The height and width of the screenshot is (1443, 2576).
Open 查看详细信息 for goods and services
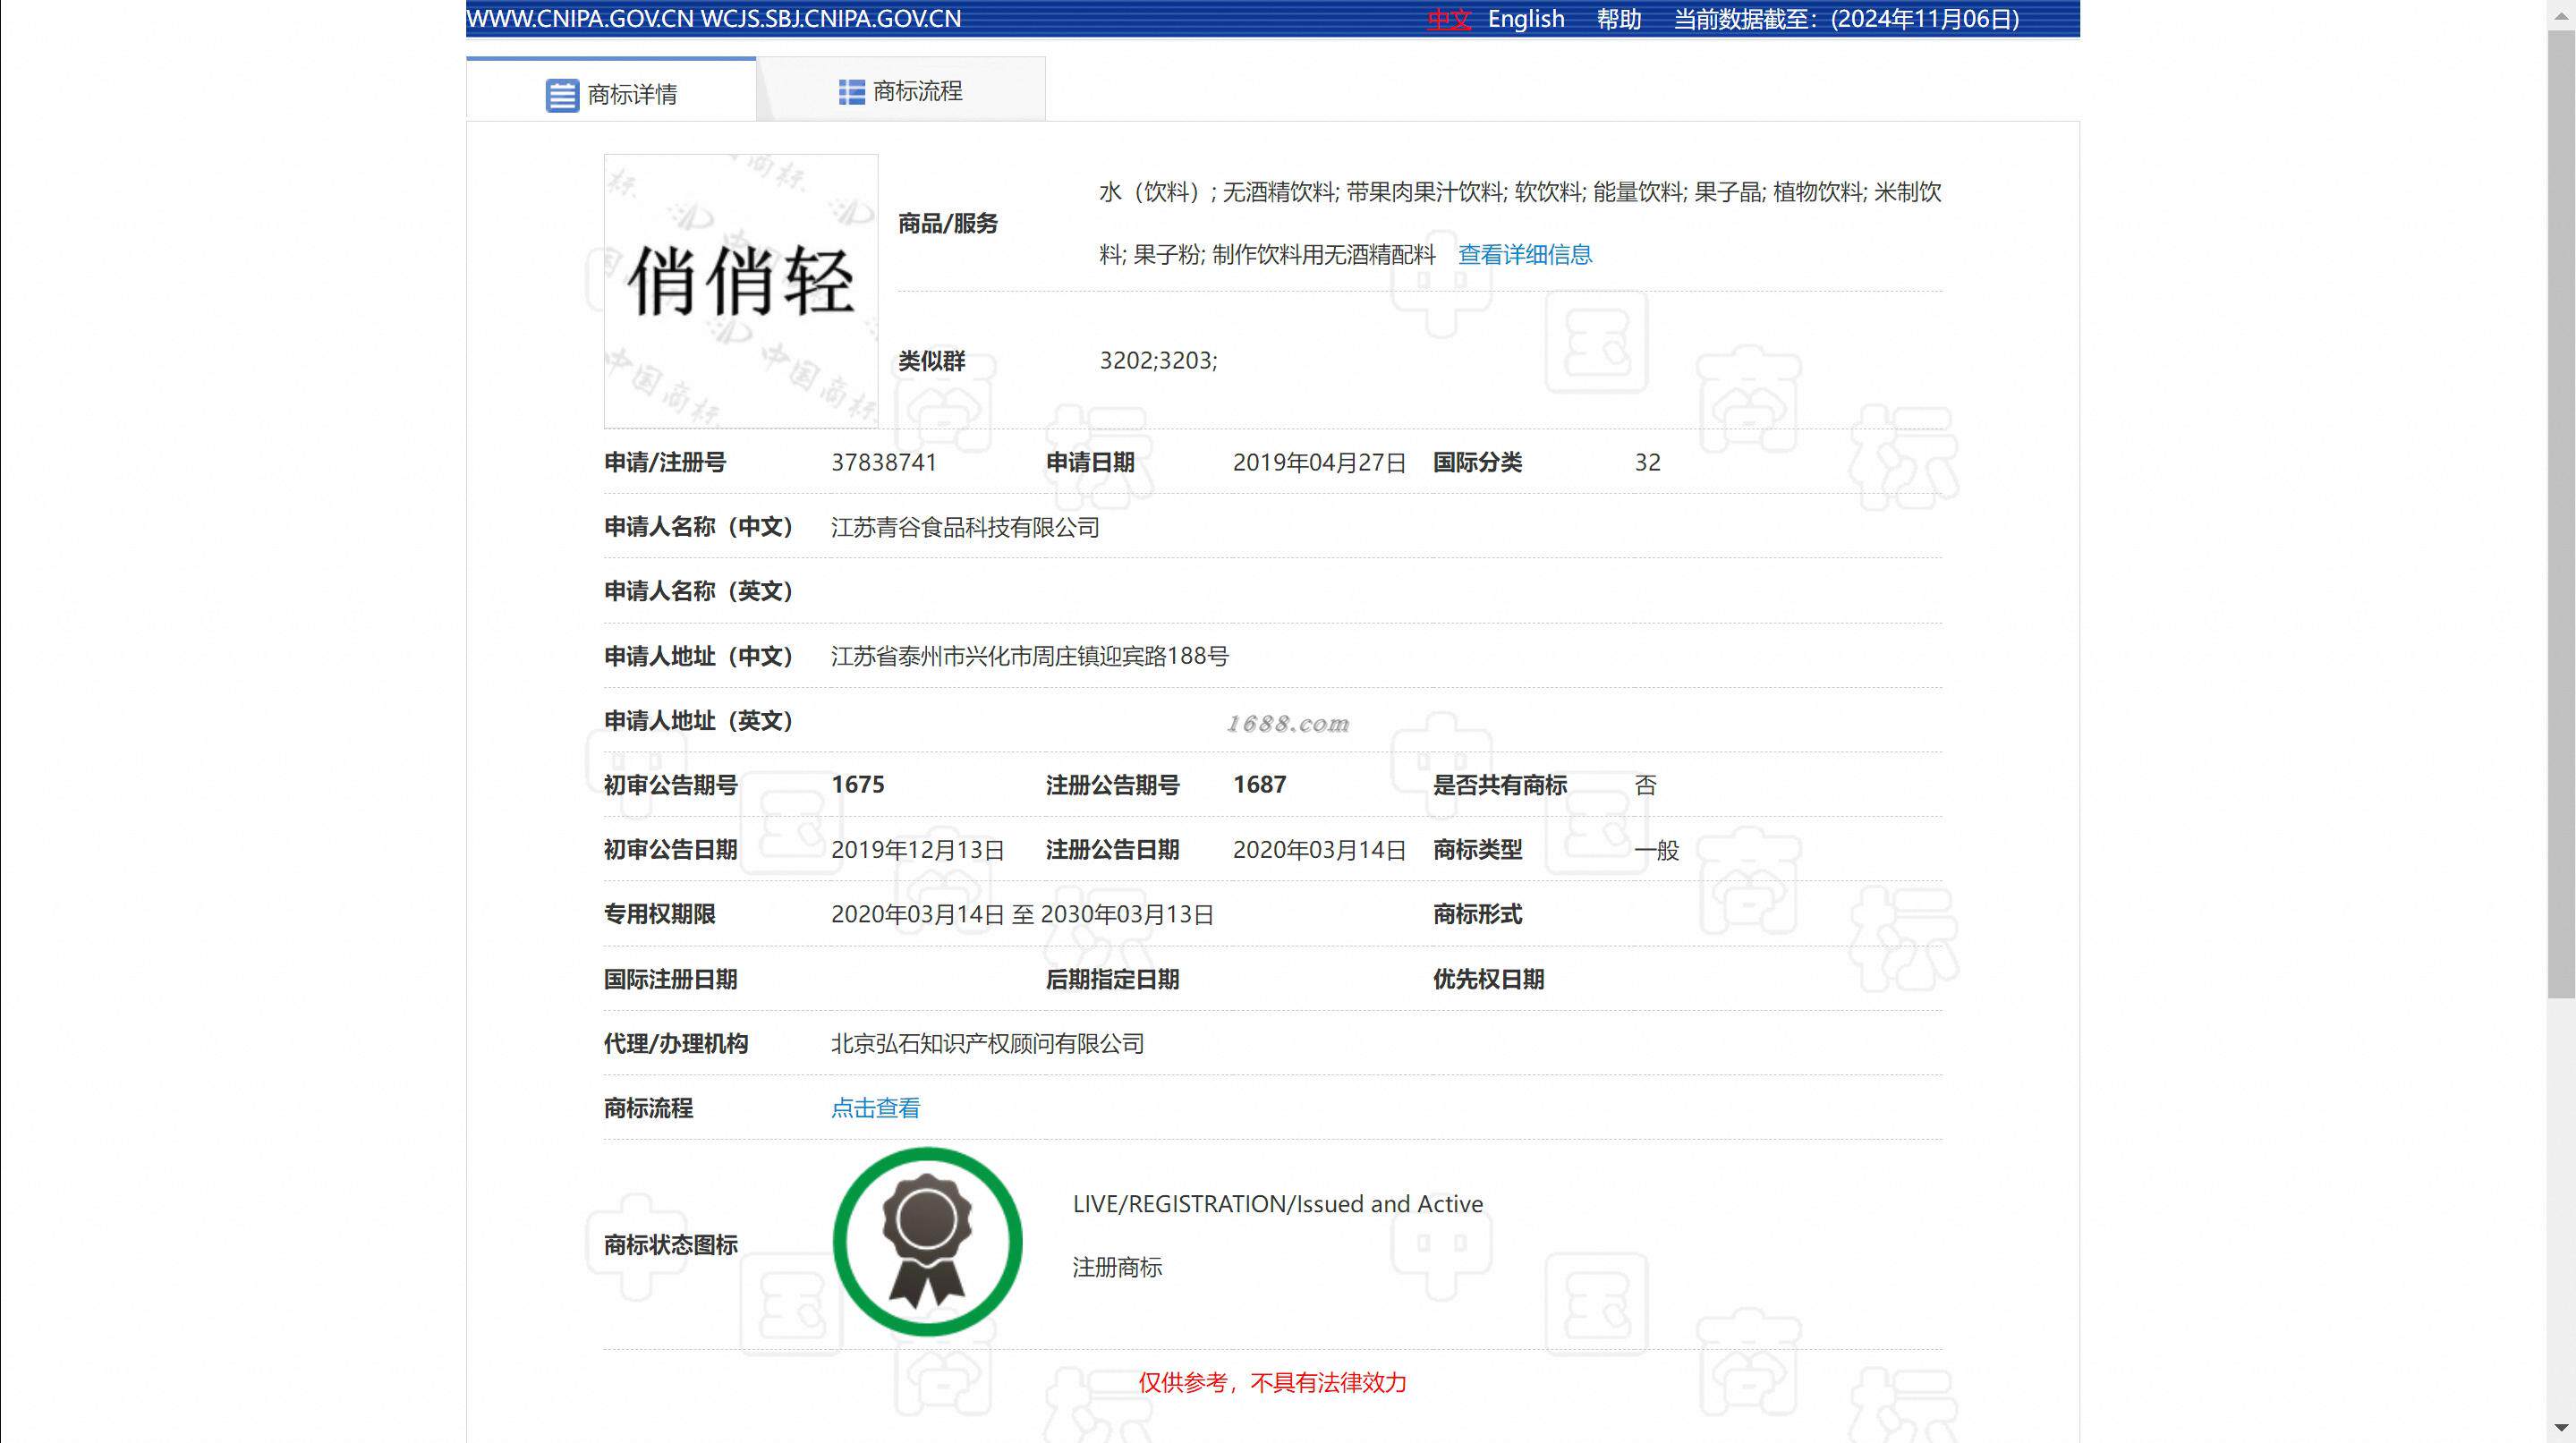pyautogui.click(x=1524, y=255)
